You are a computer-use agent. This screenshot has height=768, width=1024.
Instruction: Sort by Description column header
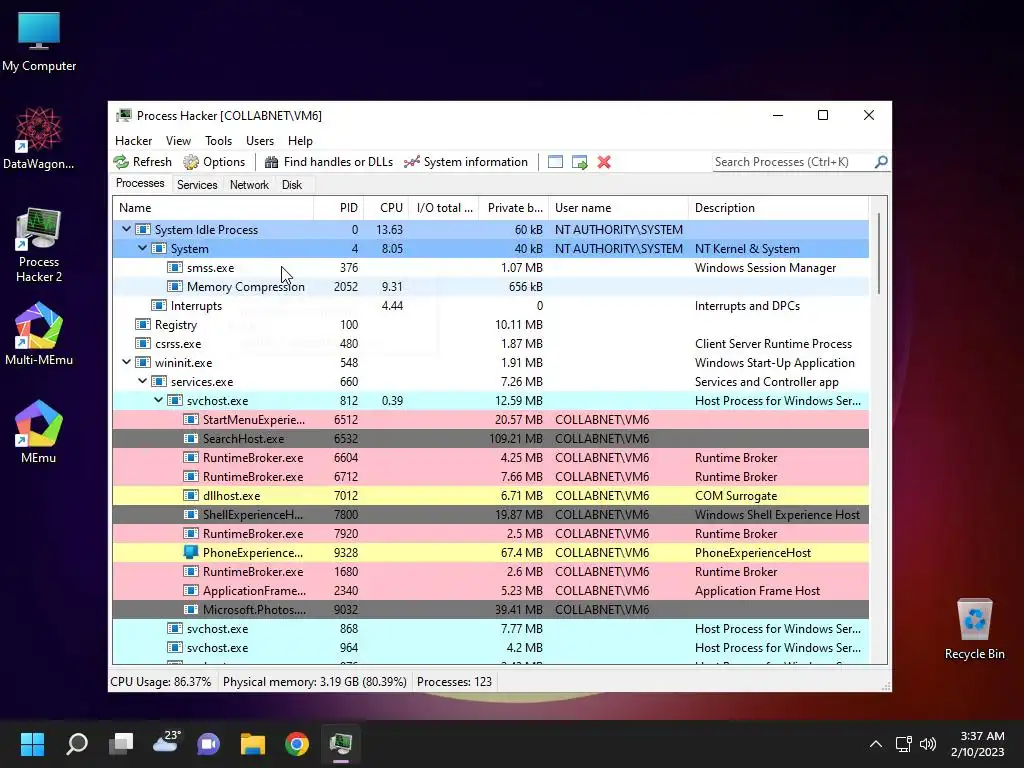coord(778,208)
